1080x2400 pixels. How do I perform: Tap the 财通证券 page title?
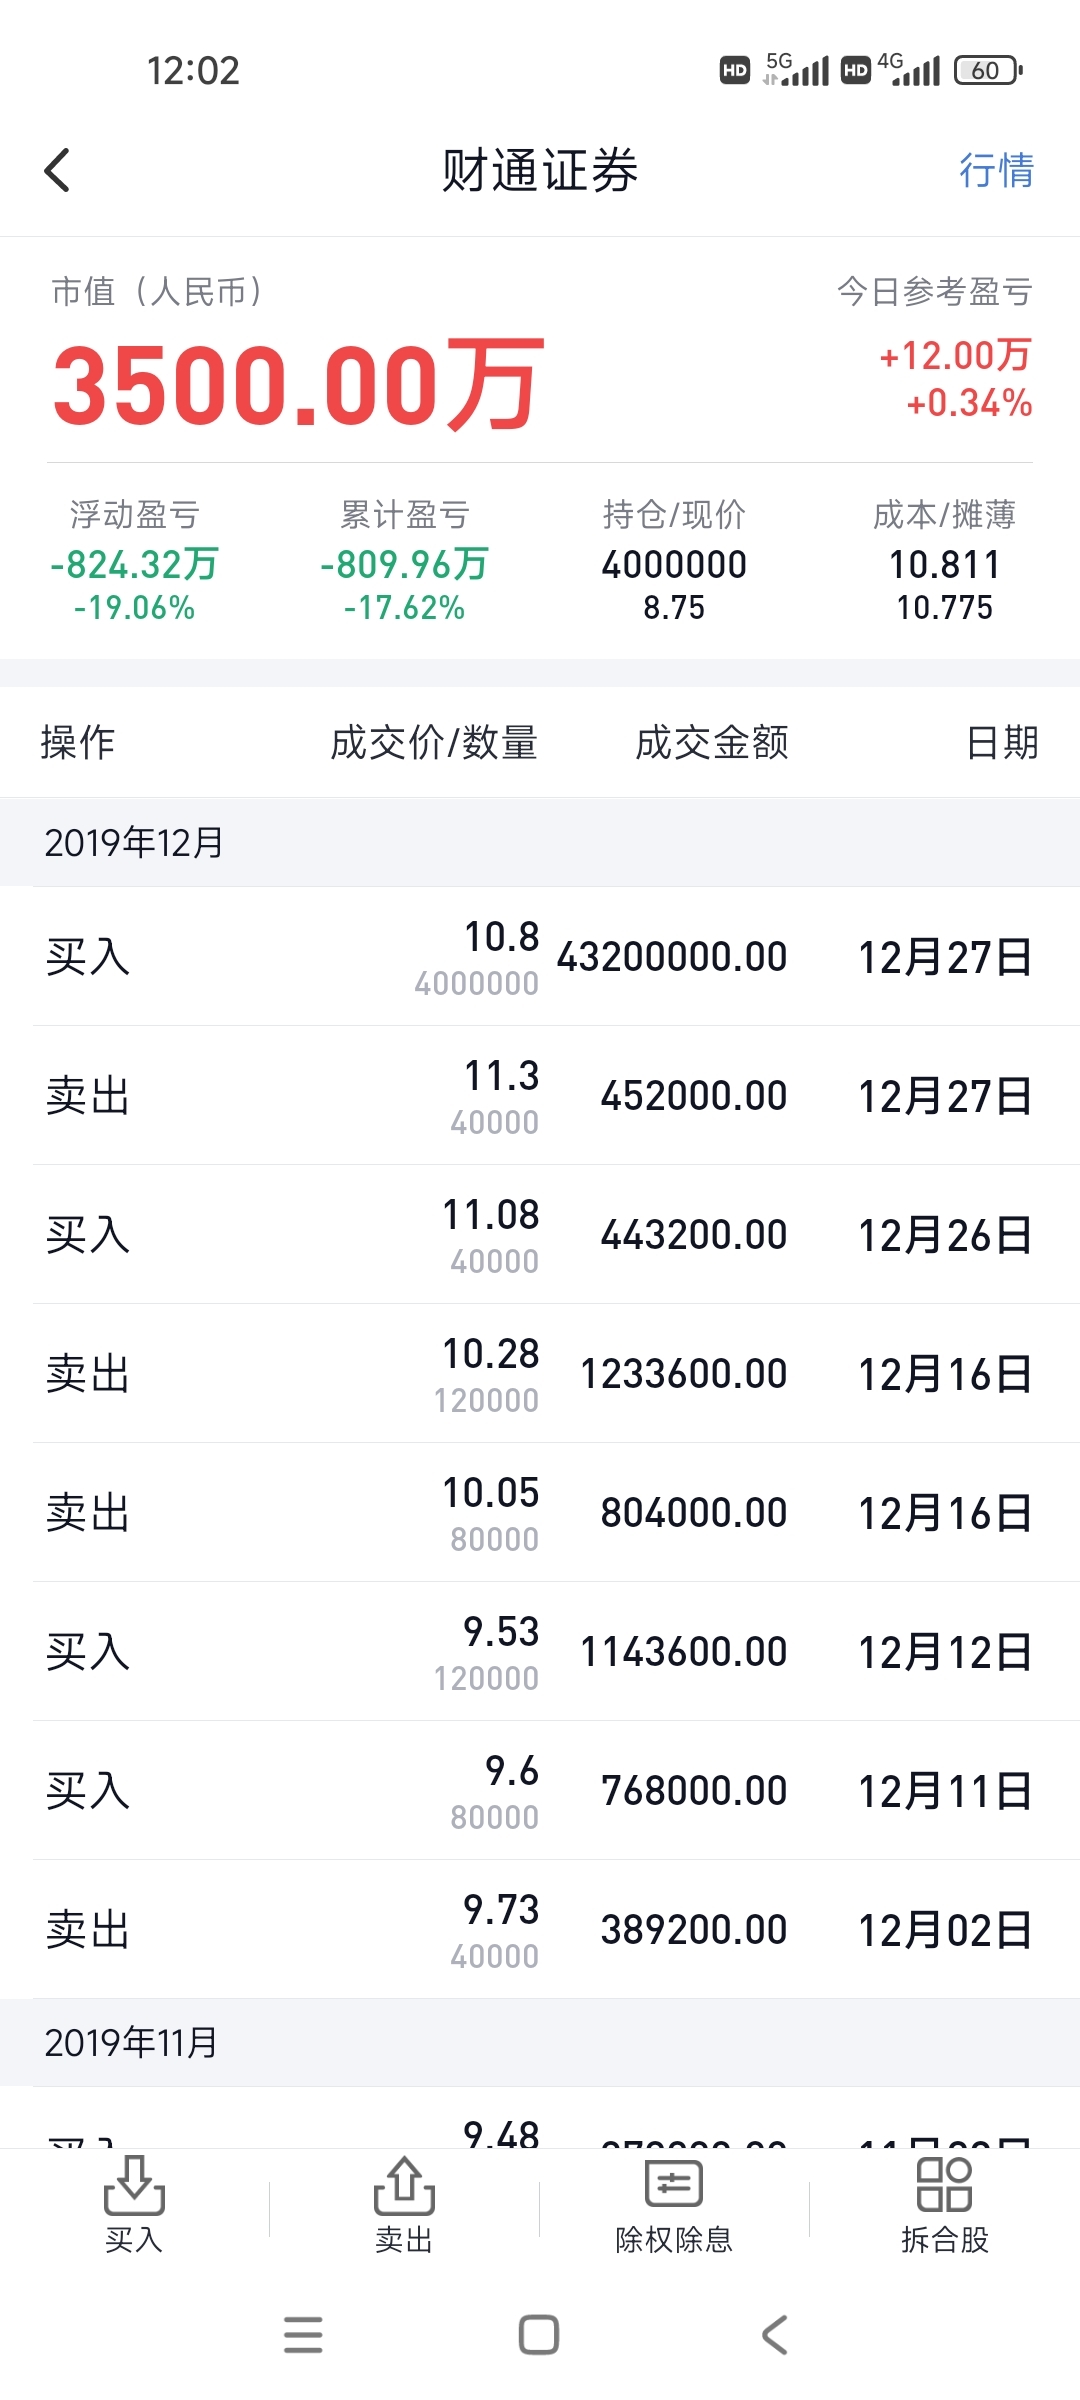click(540, 170)
